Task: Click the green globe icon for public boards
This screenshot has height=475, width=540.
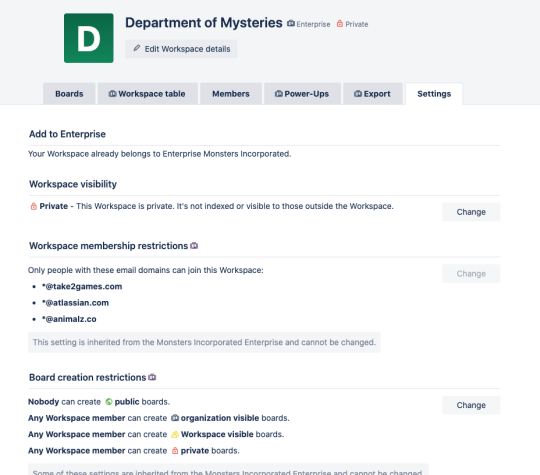Action: (109, 402)
